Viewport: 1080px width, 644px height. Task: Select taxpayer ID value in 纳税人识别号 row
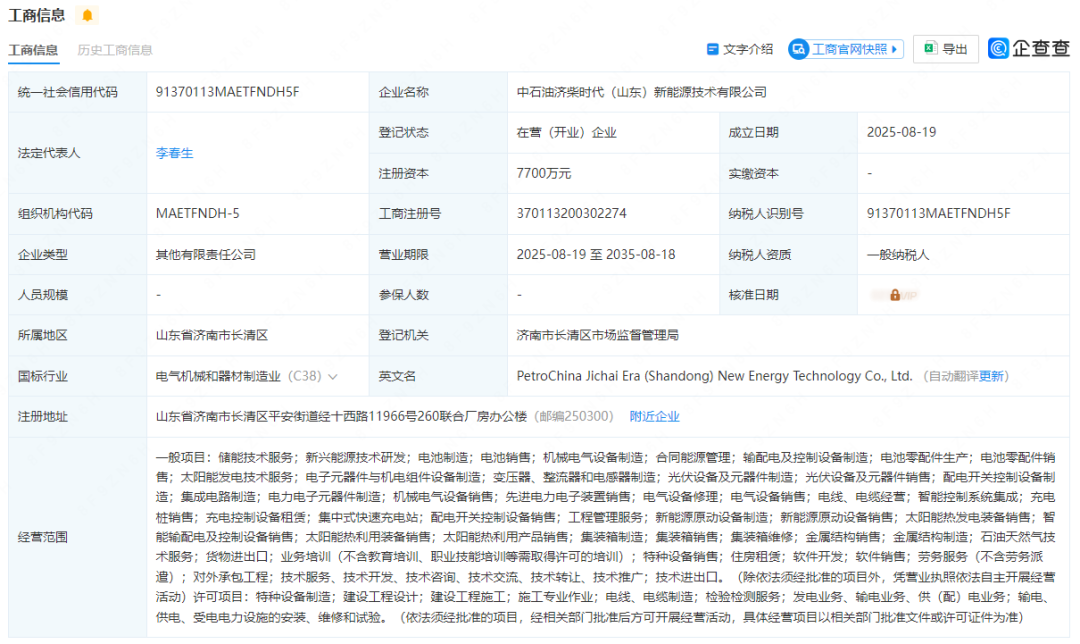click(938, 214)
